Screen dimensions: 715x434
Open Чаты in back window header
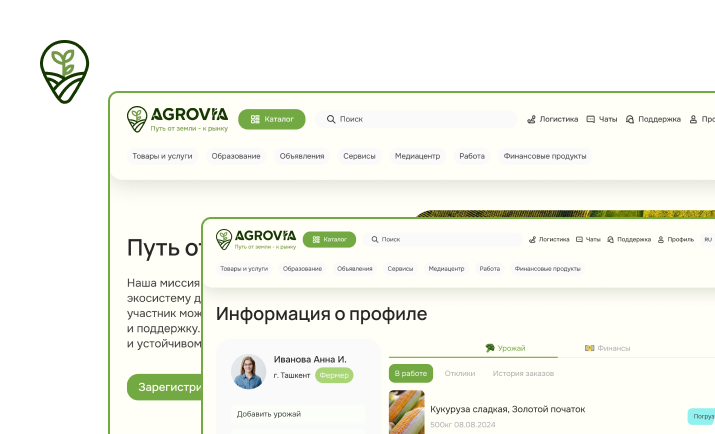coord(602,119)
